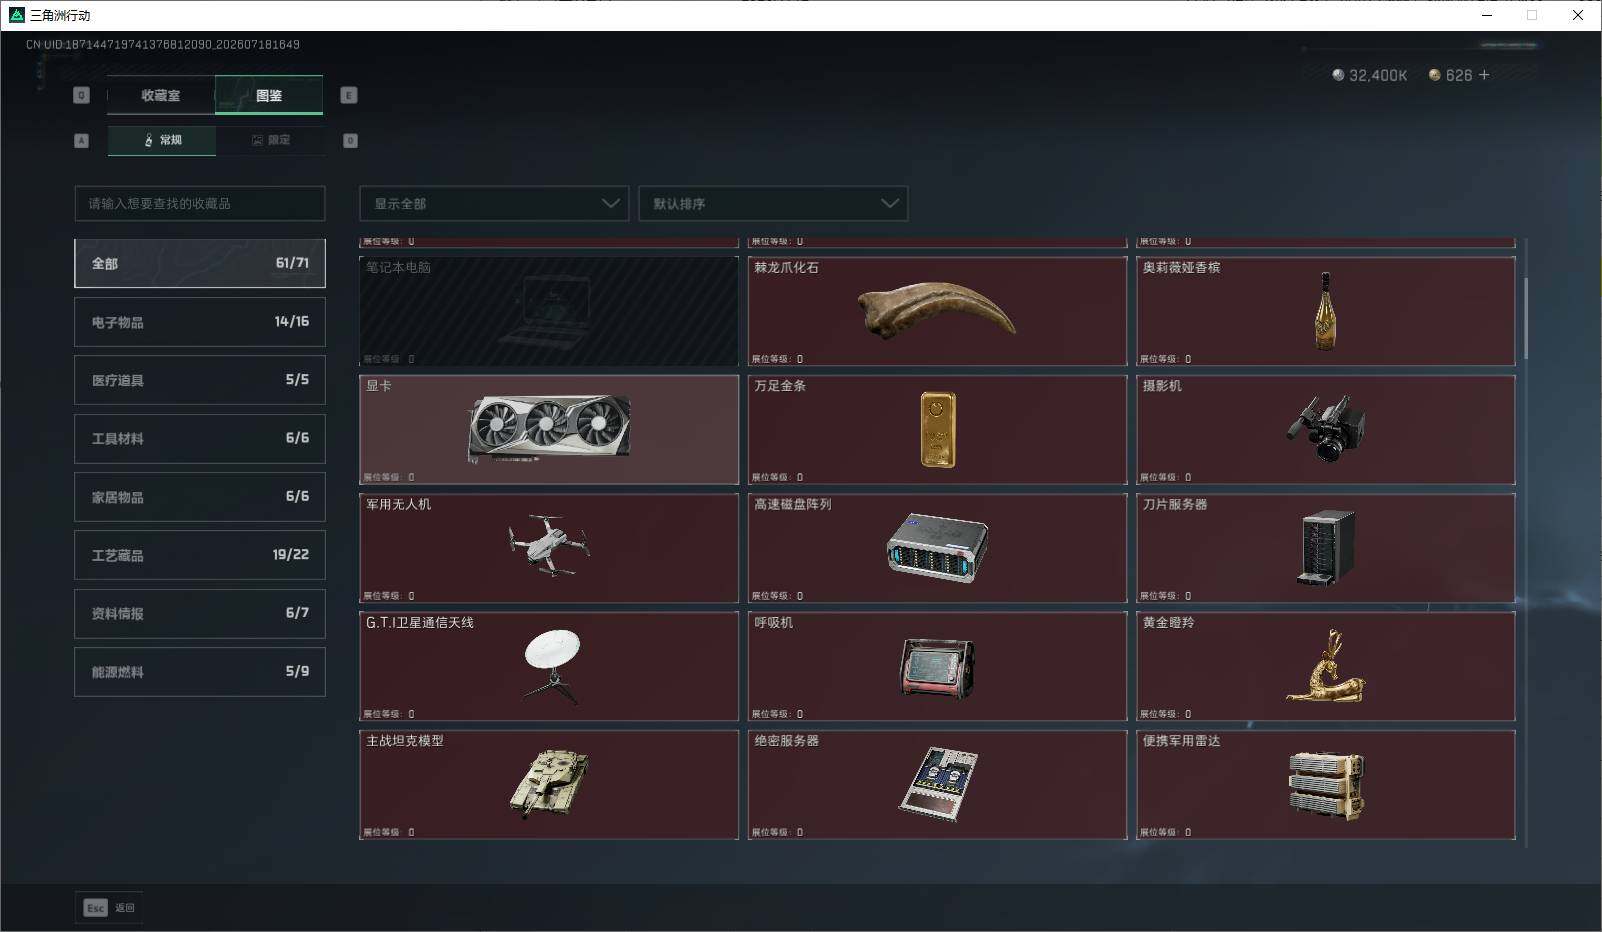Viewport: 1602px width, 932px height.
Task: Close the 三角洲行动 window
Action: tap(1578, 15)
